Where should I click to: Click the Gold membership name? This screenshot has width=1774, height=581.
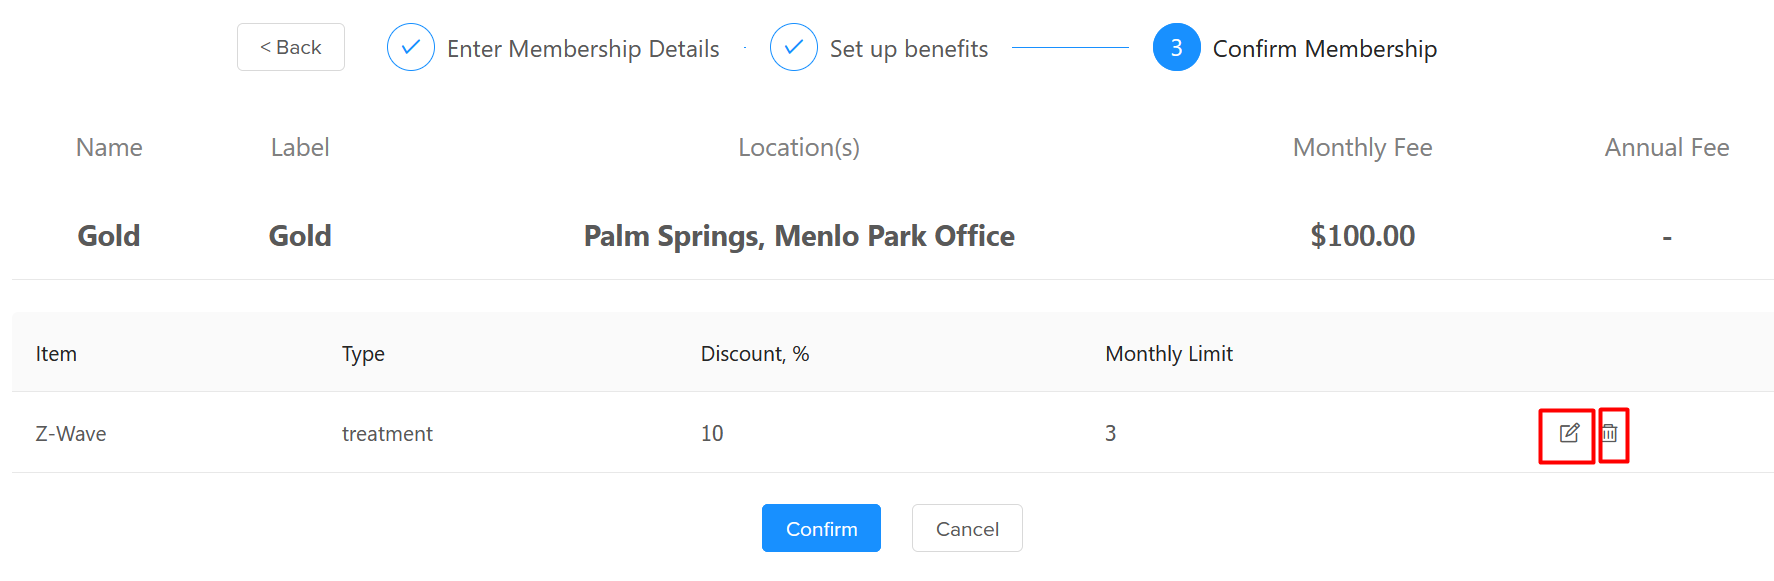pos(108,235)
